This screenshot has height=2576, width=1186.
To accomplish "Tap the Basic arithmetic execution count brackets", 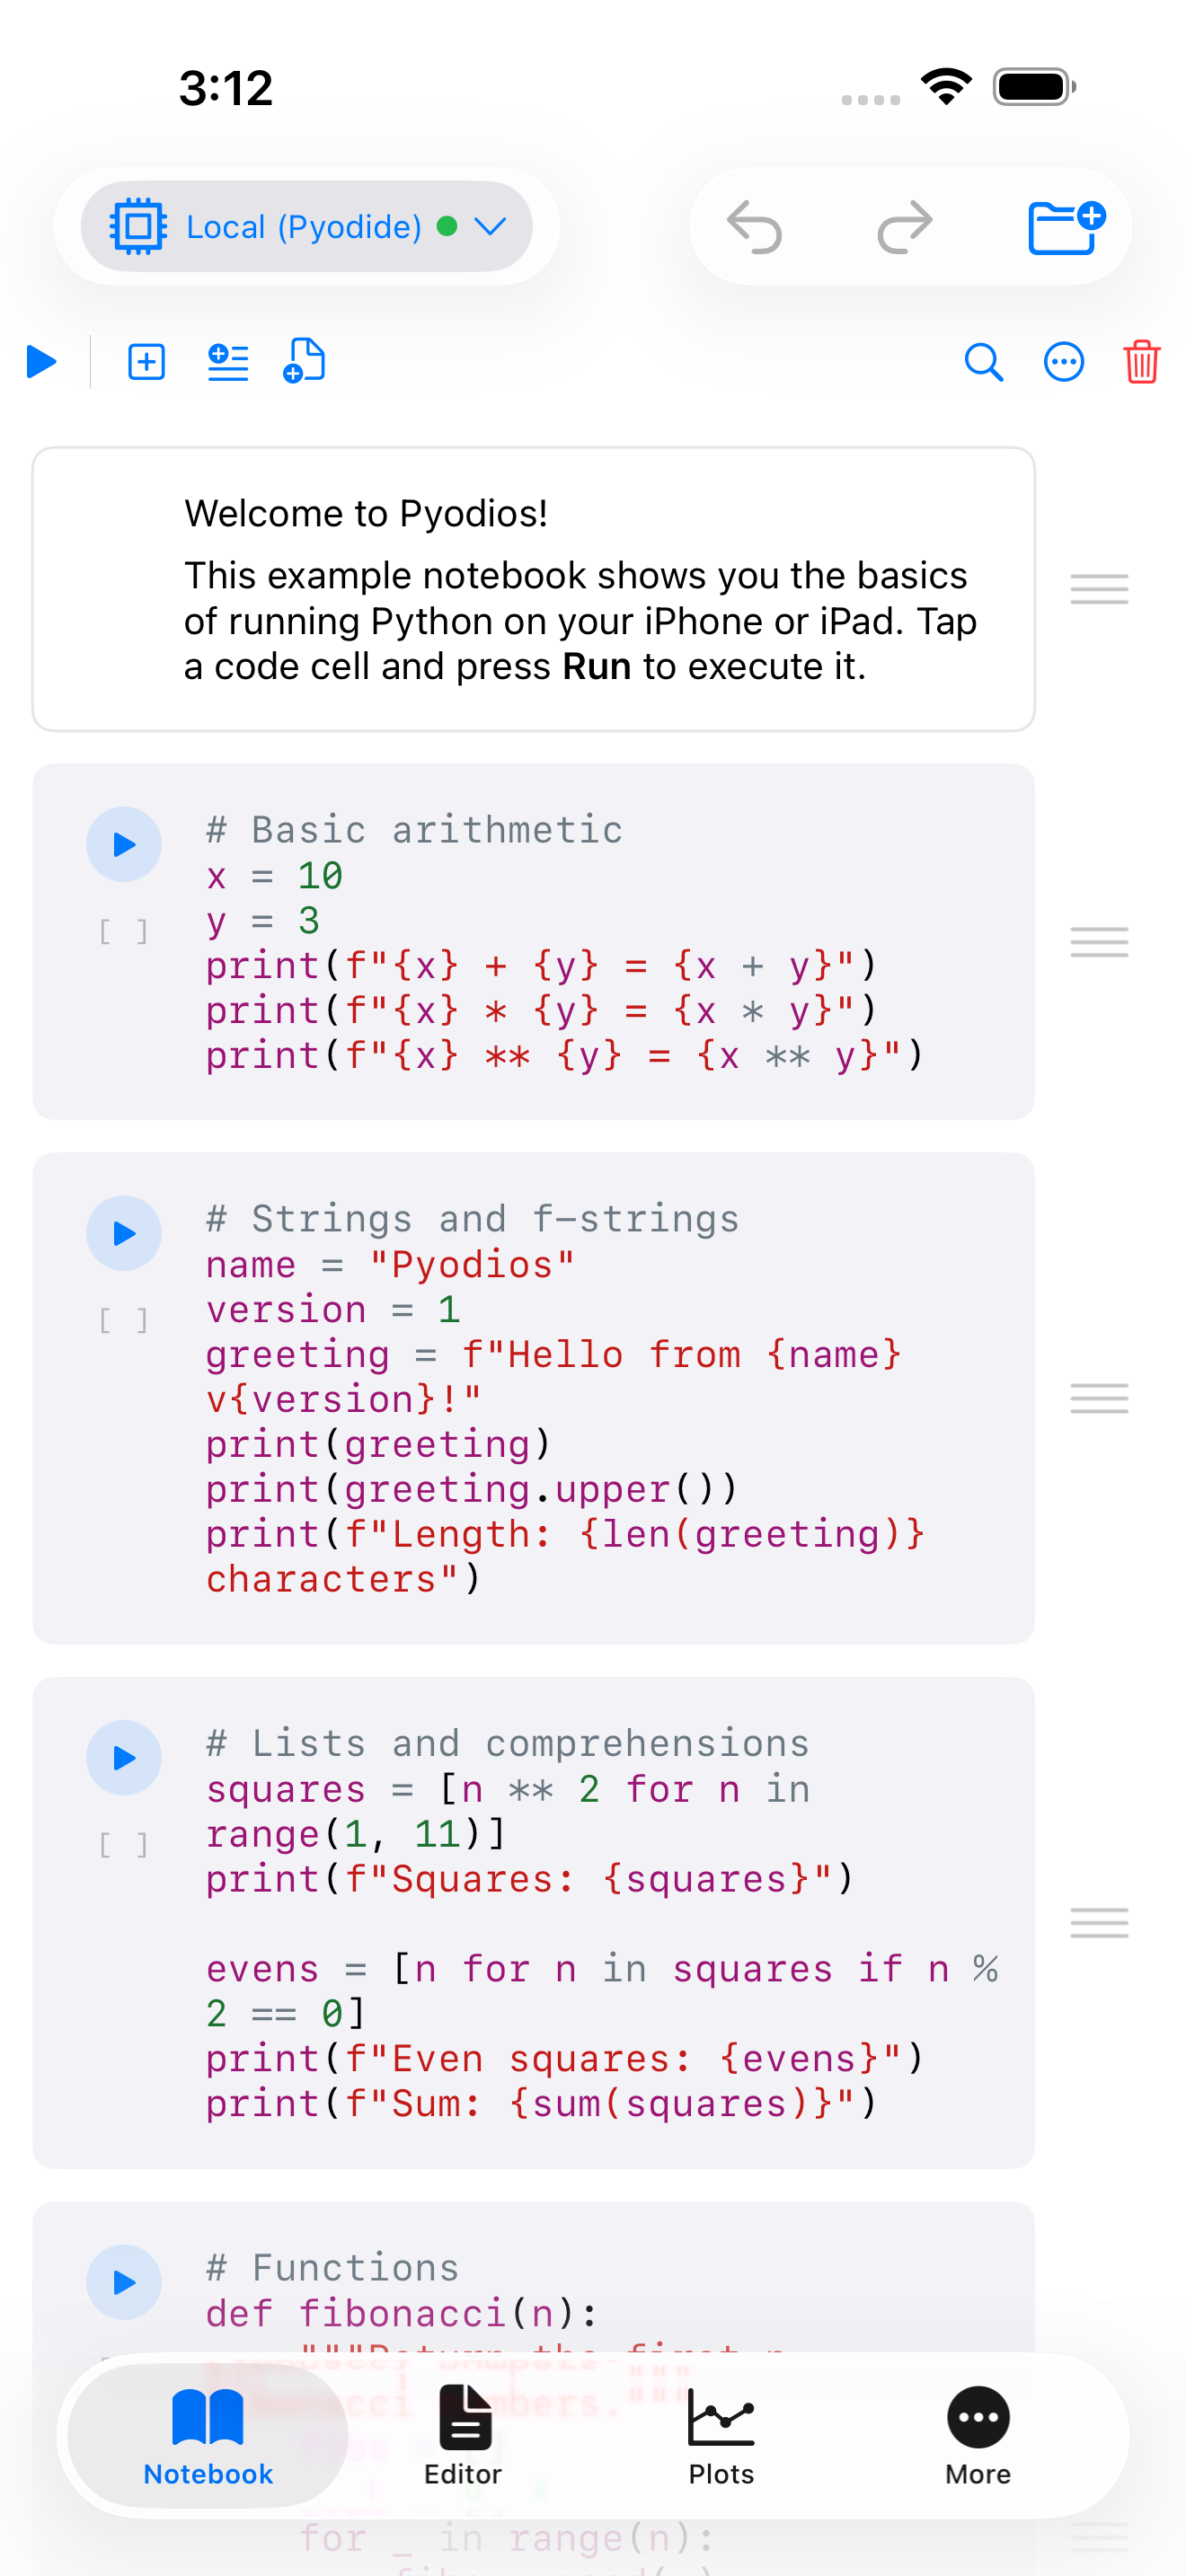I will [x=124, y=932].
